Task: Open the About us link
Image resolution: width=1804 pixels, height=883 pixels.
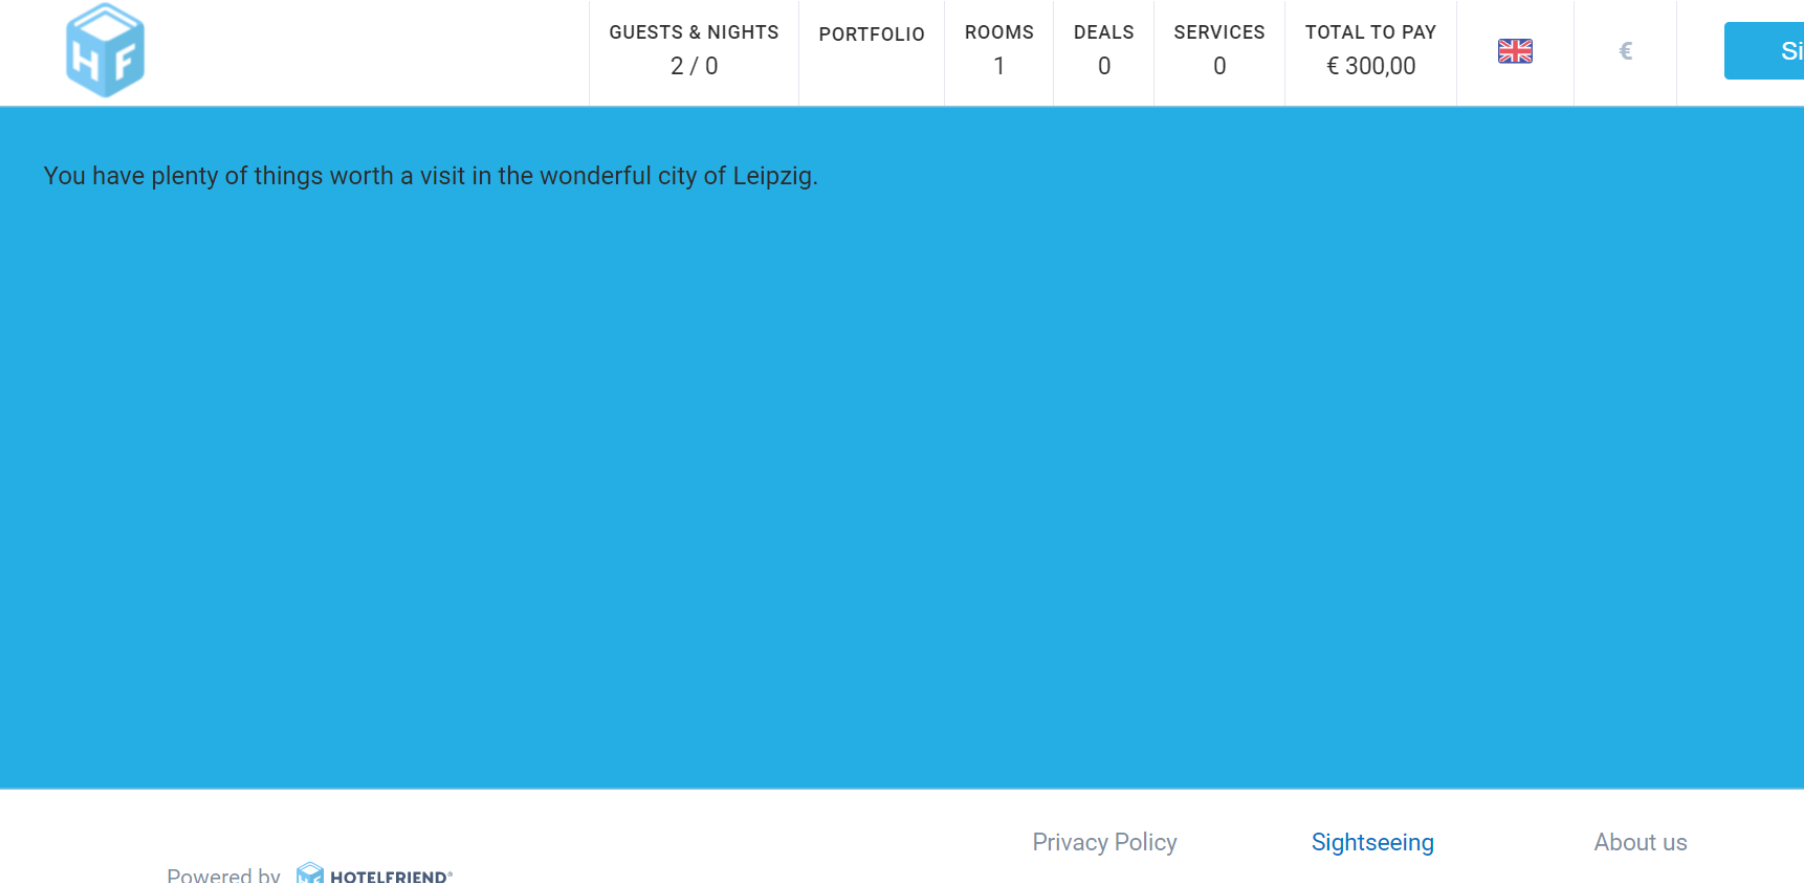Action: click(1641, 843)
